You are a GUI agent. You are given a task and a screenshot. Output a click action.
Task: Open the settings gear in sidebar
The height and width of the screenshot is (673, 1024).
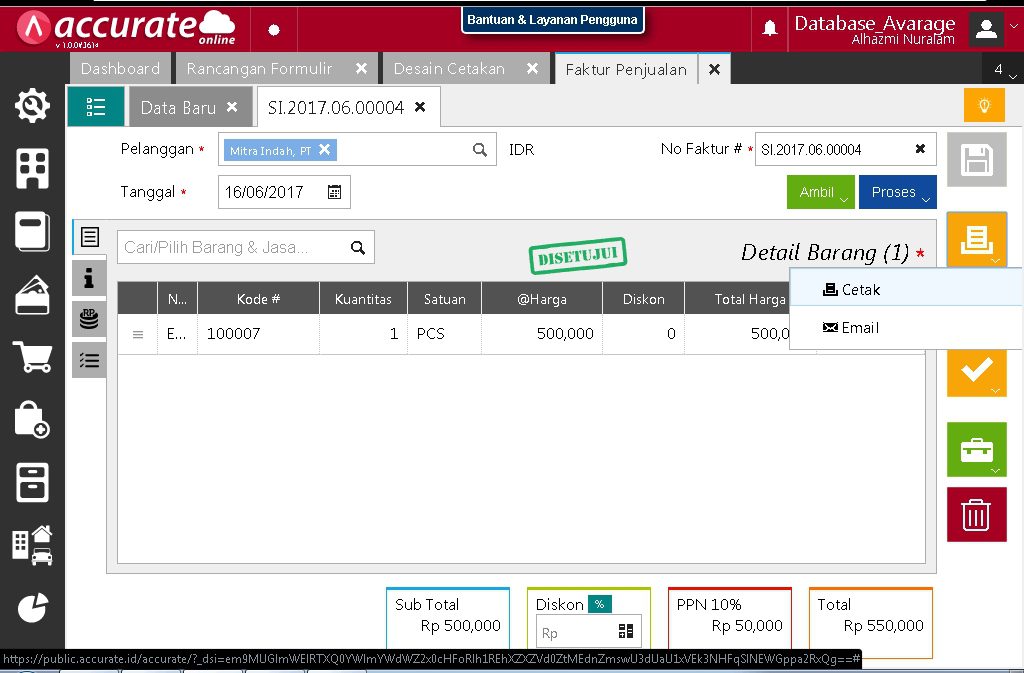[32, 105]
